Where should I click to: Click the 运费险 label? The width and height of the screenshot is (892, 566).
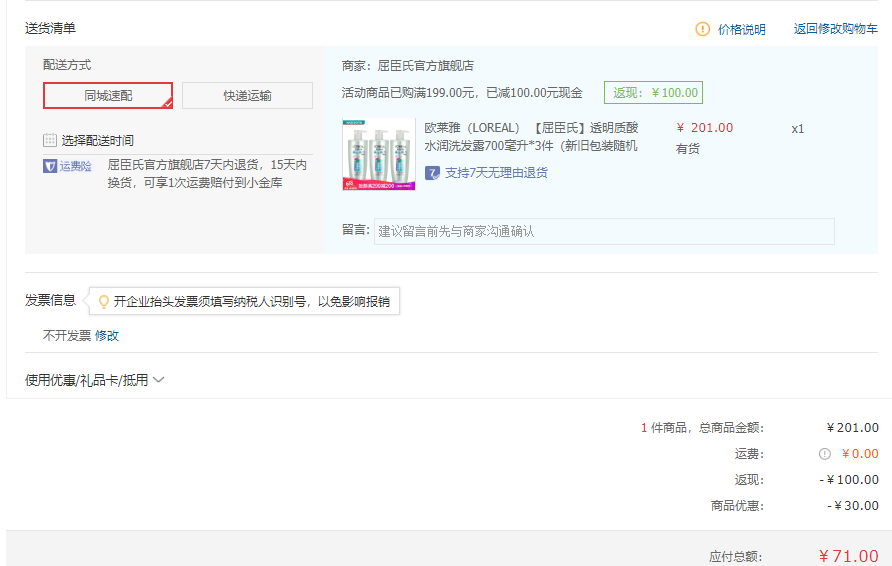tap(76, 166)
